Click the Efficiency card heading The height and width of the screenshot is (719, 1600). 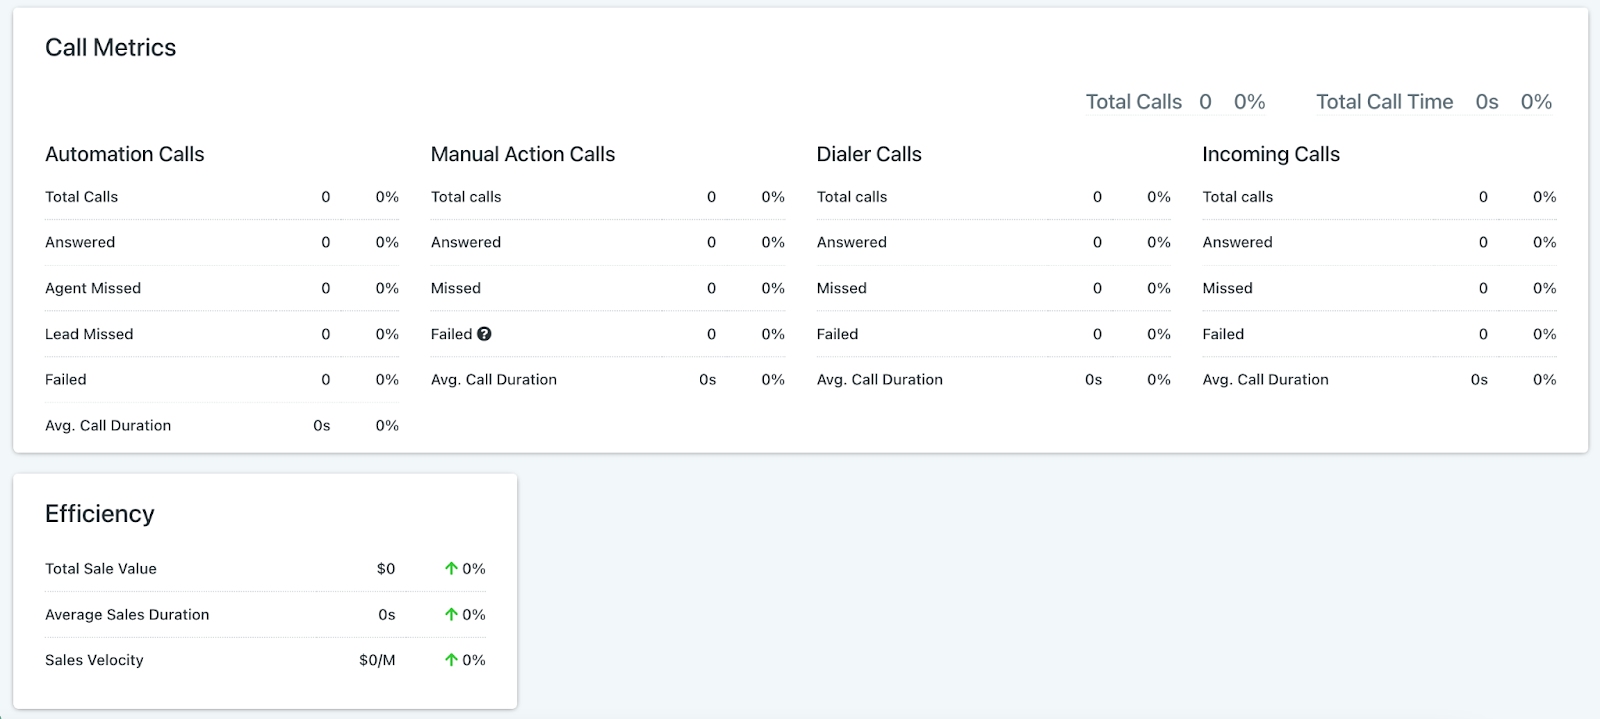(99, 514)
